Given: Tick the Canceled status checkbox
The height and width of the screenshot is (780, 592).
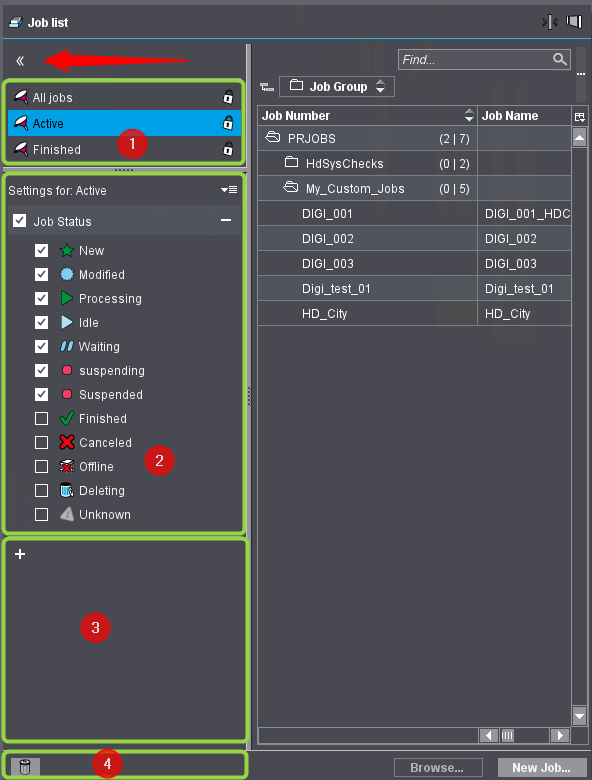Looking at the screenshot, I should 41,442.
